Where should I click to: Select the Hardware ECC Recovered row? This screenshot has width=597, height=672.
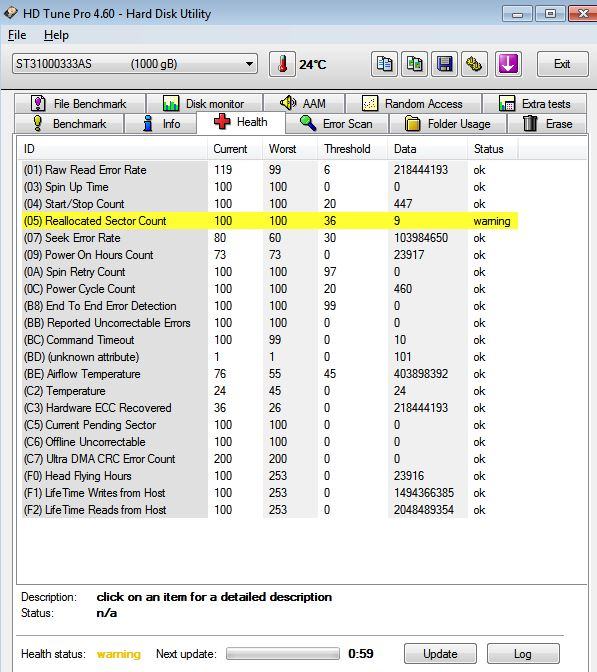(x=270, y=408)
